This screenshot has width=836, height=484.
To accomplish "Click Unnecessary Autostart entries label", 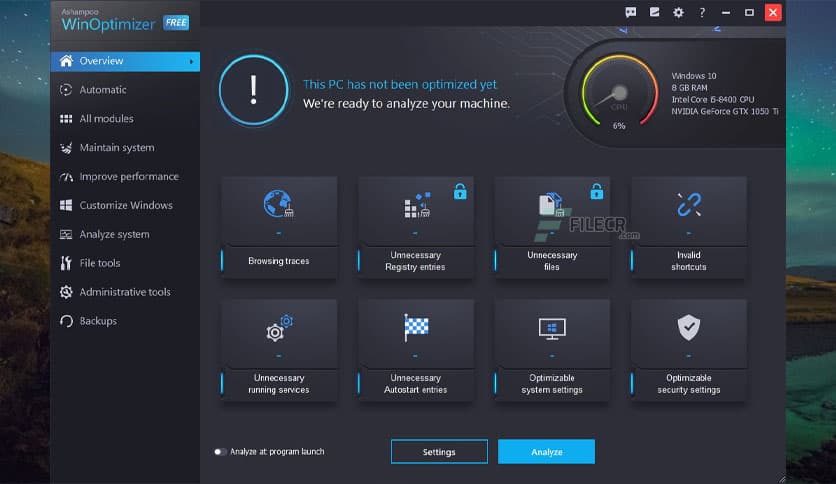I will pyautogui.click(x=415, y=384).
